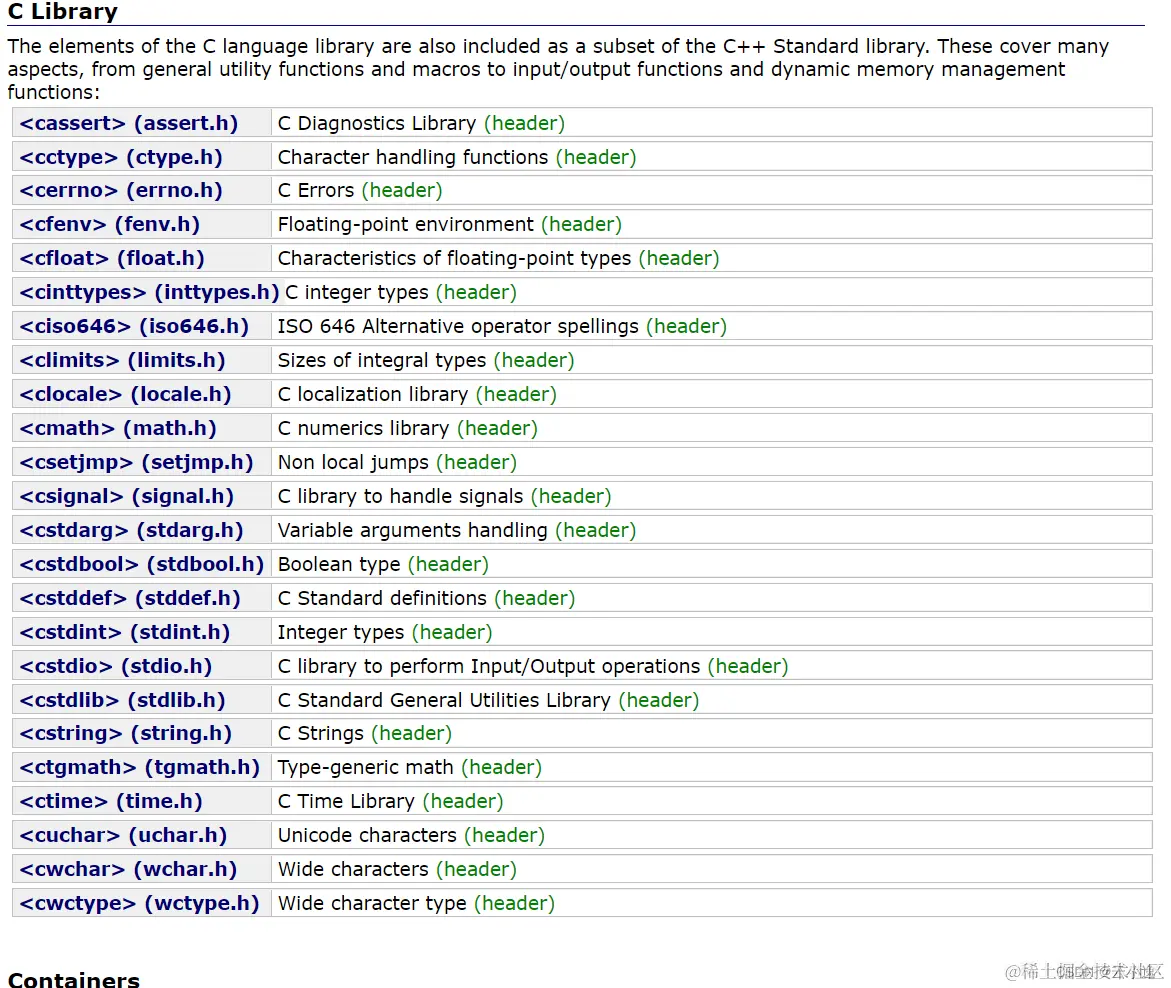Click 'Sizes of integral types' text
This screenshot has width=1171, height=988.
[382, 361]
